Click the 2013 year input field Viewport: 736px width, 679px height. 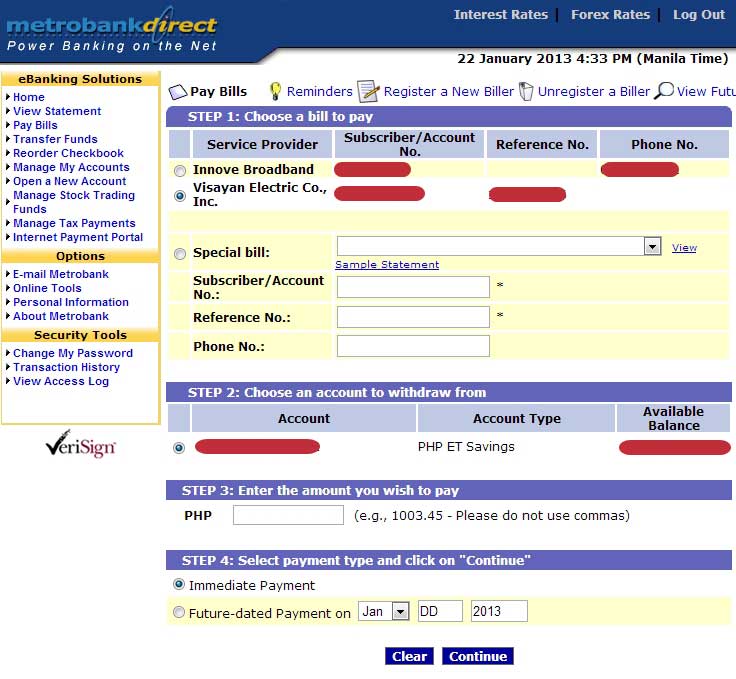pos(499,611)
